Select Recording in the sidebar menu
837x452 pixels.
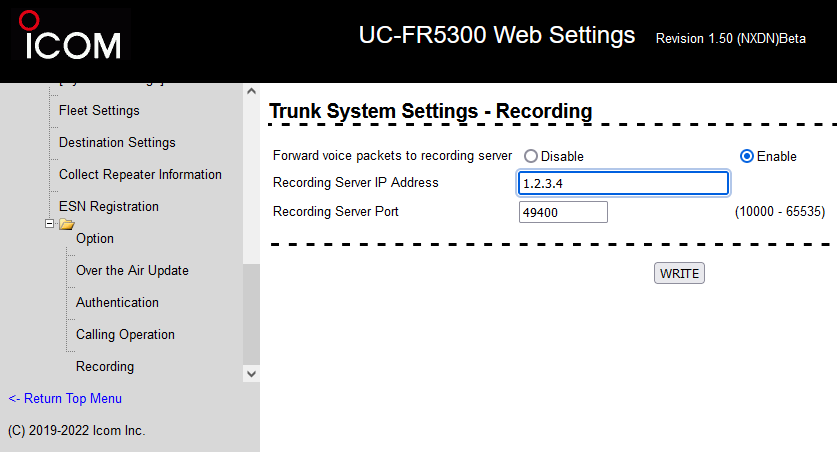tap(105, 366)
